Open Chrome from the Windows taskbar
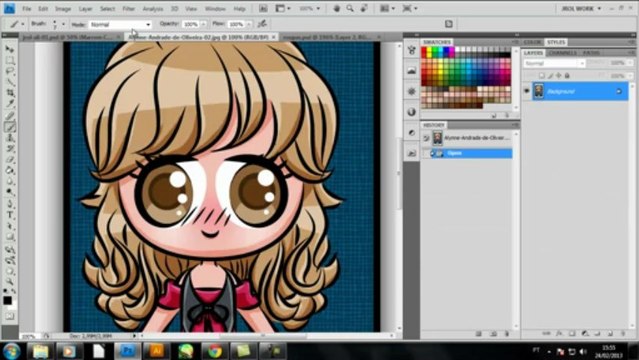The height and width of the screenshot is (360, 639). click(x=215, y=351)
